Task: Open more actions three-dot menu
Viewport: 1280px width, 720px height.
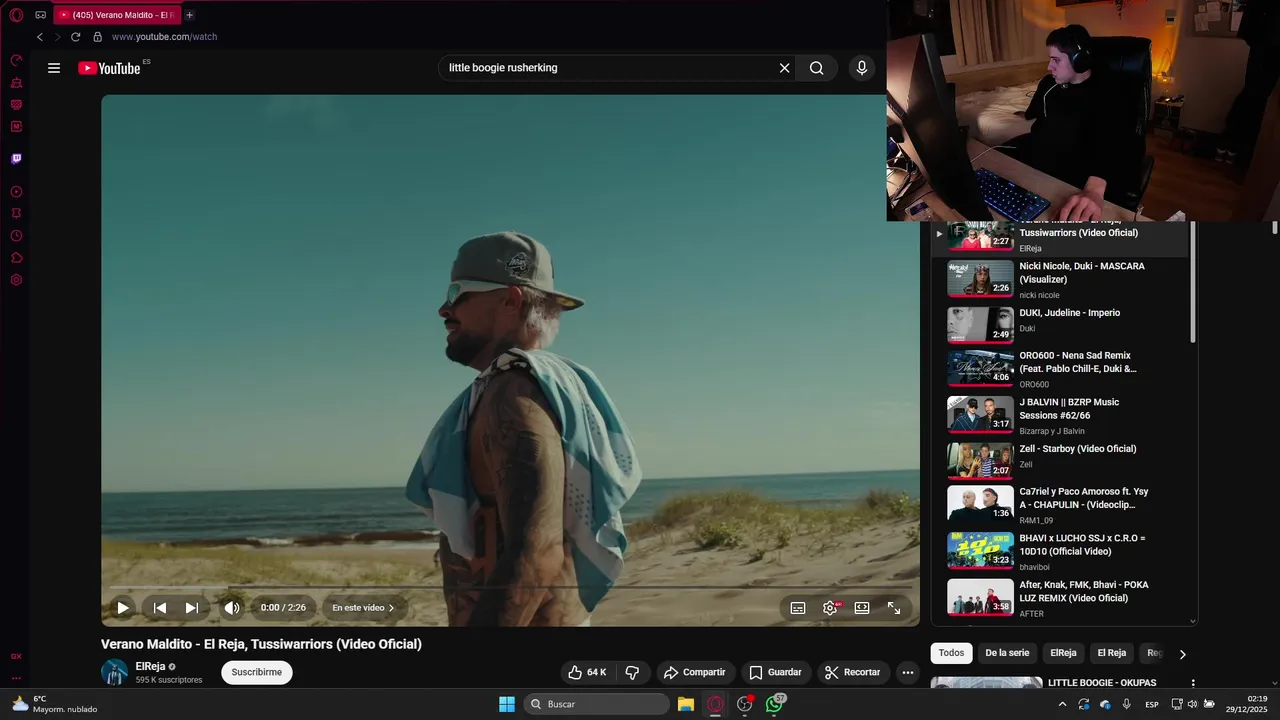Action: click(908, 672)
